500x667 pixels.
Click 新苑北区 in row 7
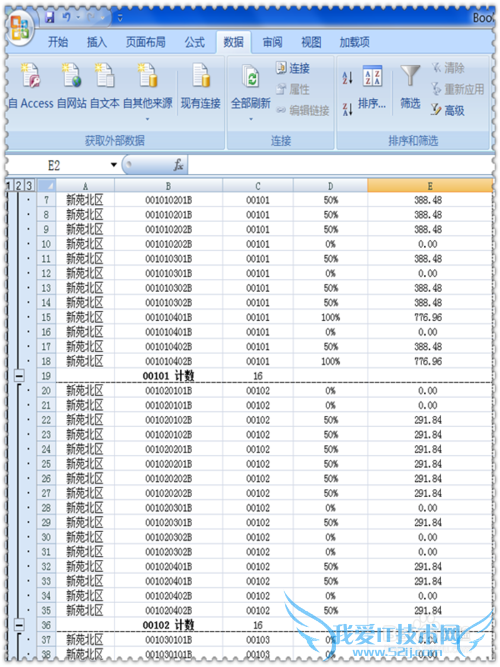[85, 200]
